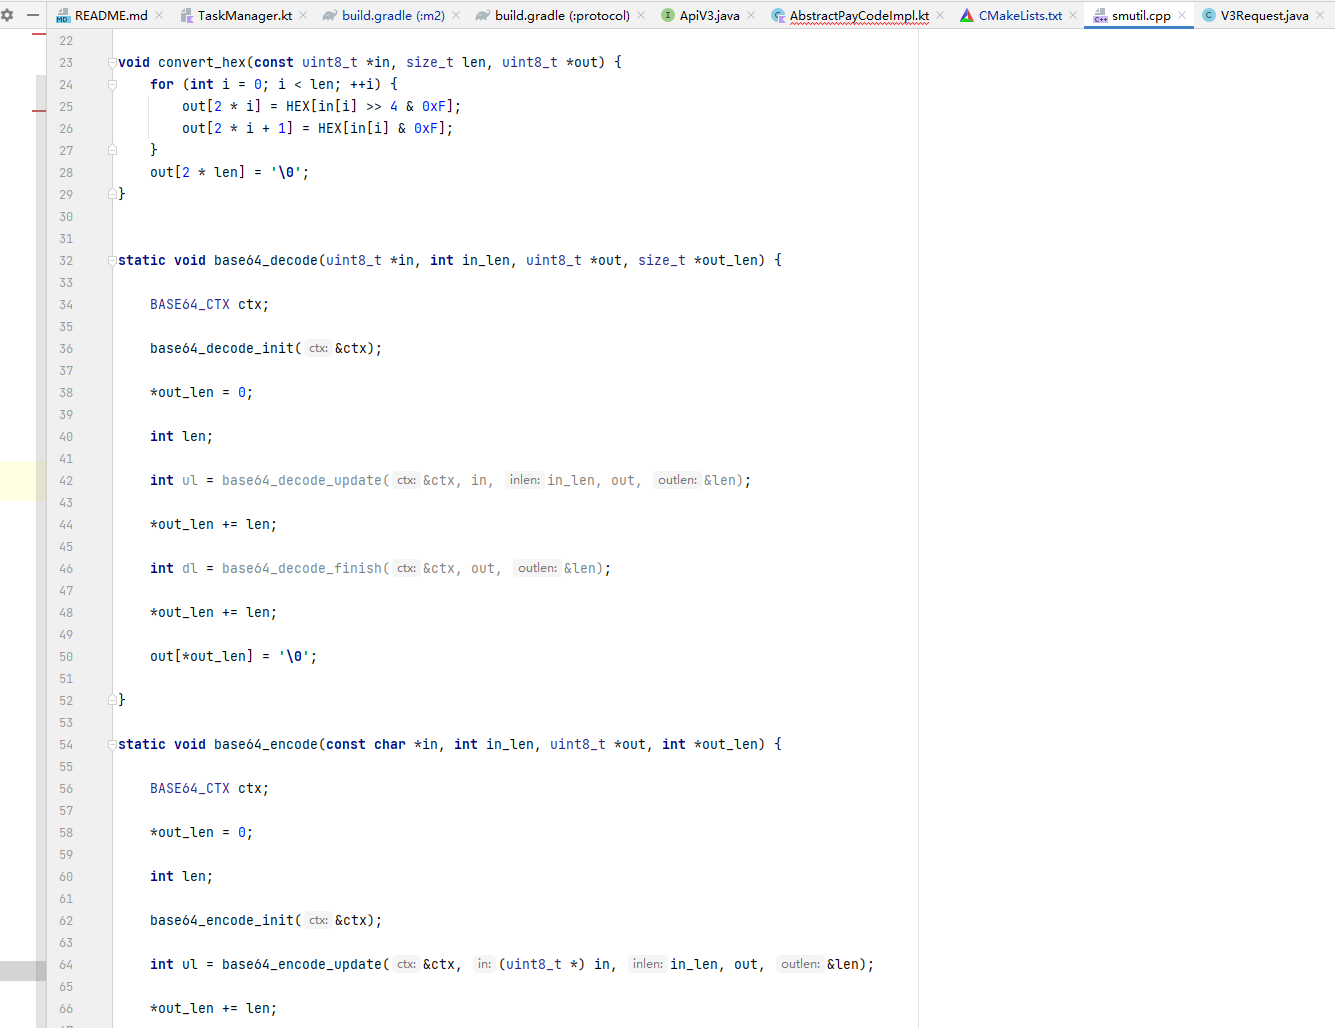The width and height of the screenshot is (1335, 1028).
Task: Click the outlen: hint on line 46
Action: [x=537, y=568]
